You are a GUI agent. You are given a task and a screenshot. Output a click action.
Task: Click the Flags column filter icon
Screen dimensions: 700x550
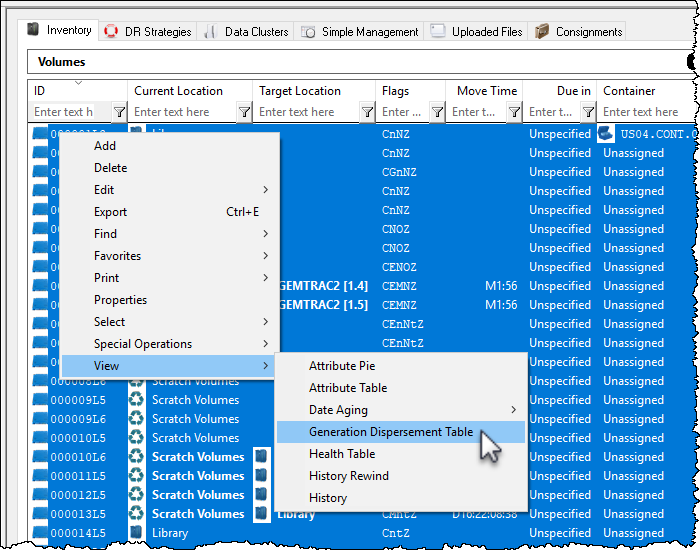pos(437,112)
